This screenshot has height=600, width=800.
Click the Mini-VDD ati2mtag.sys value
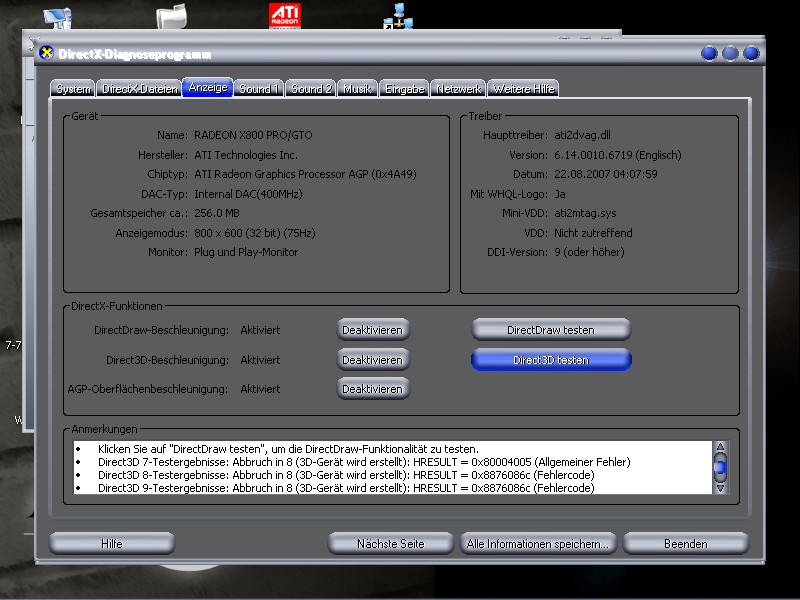pyautogui.click(x=585, y=213)
